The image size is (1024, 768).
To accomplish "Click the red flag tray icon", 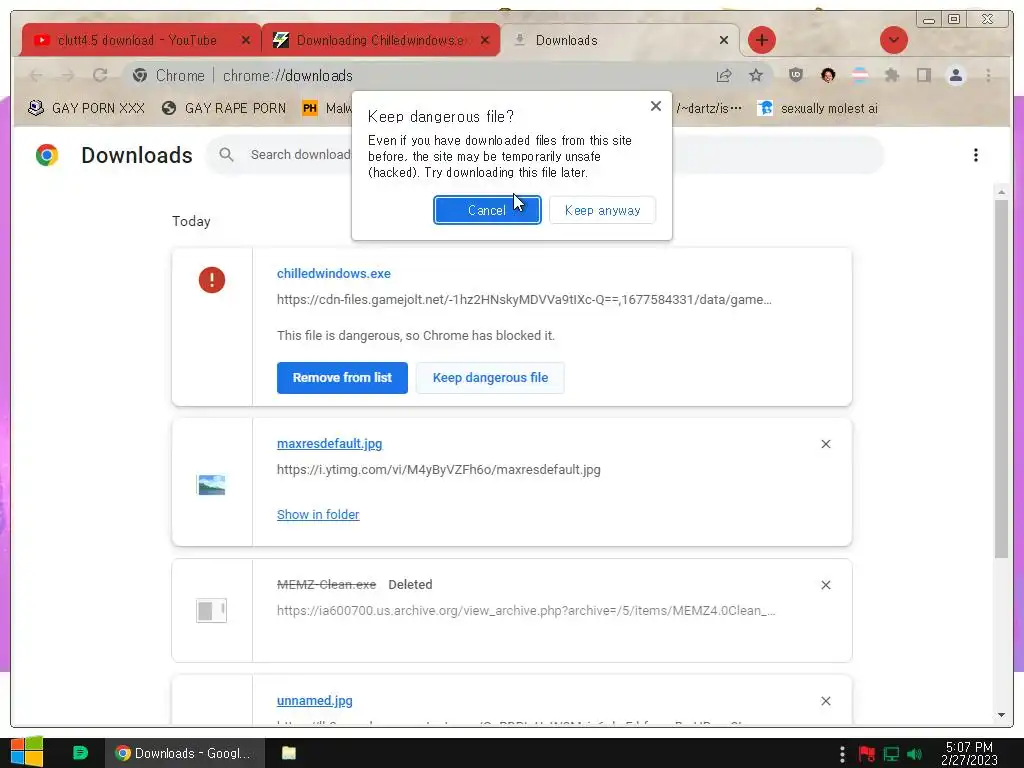I will tap(867, 754).
